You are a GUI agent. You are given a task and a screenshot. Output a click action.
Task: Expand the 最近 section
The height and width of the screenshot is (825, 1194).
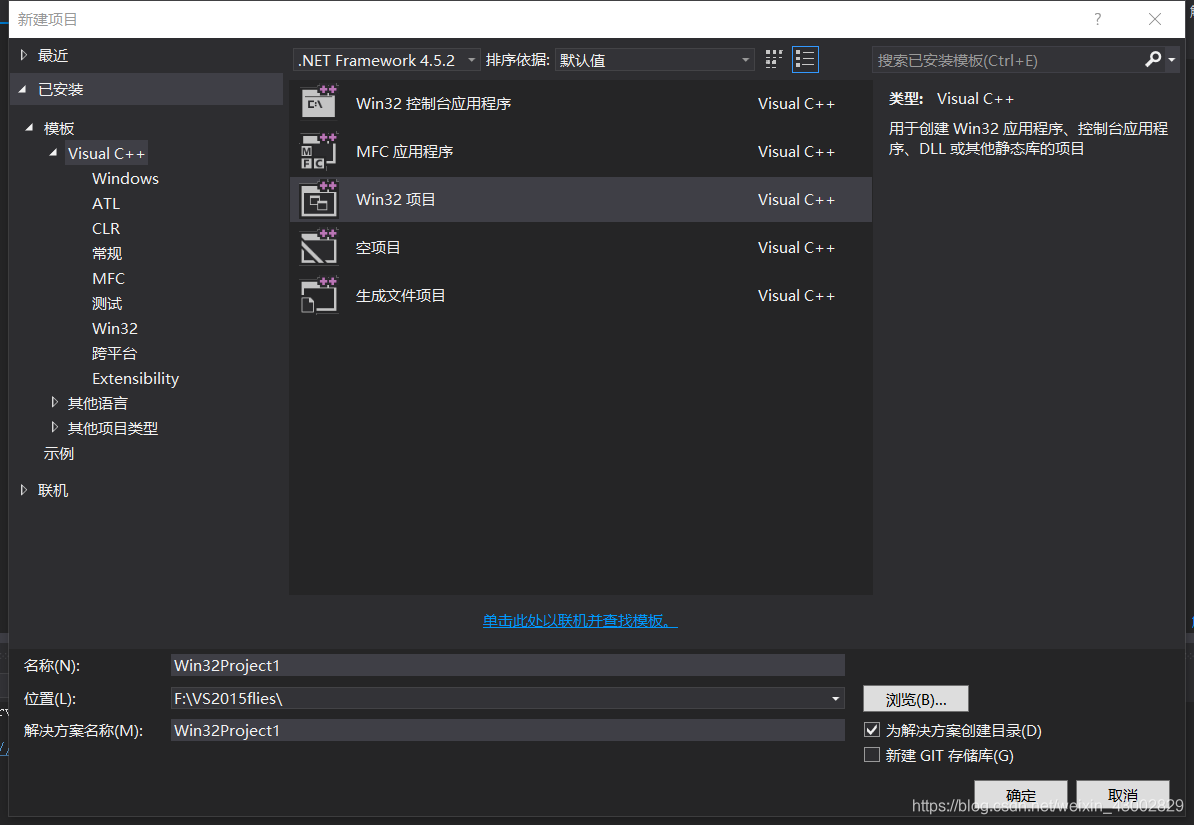pyautogui.click(x=24, y=55)
